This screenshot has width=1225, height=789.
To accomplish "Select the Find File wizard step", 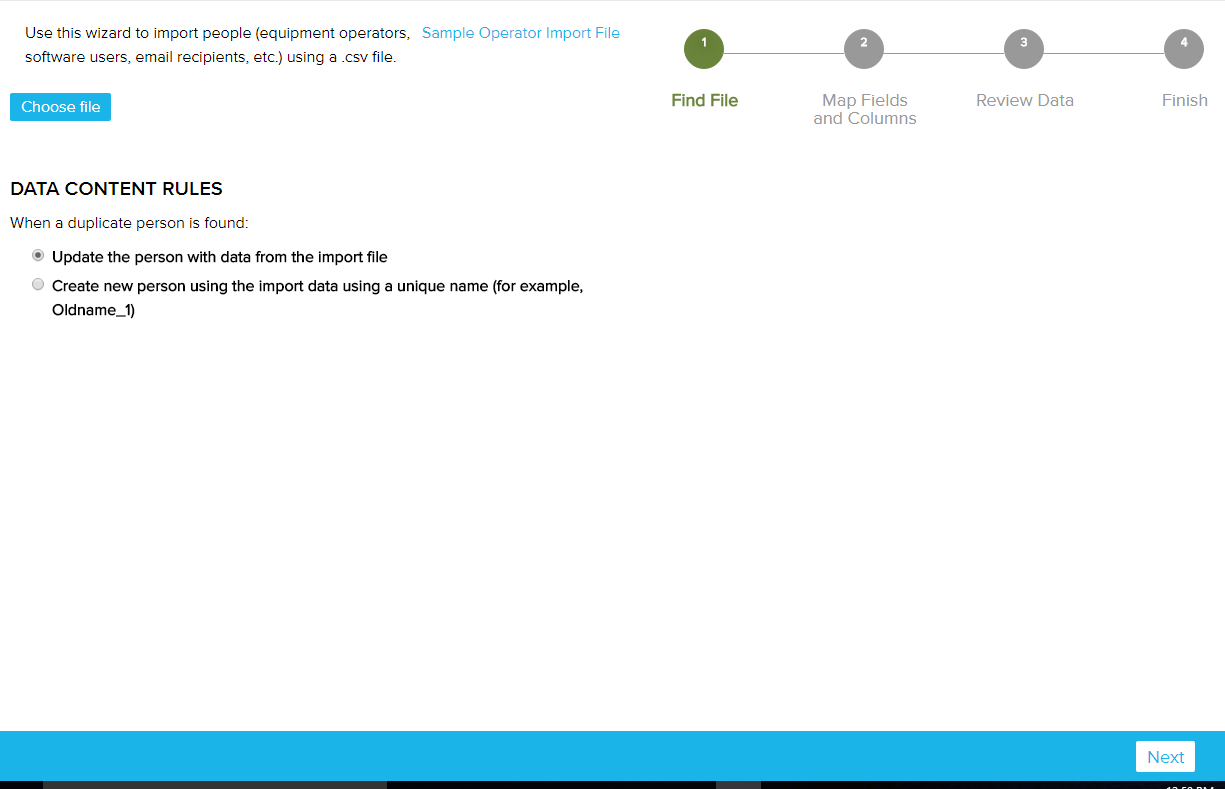I will coord(704,100).
